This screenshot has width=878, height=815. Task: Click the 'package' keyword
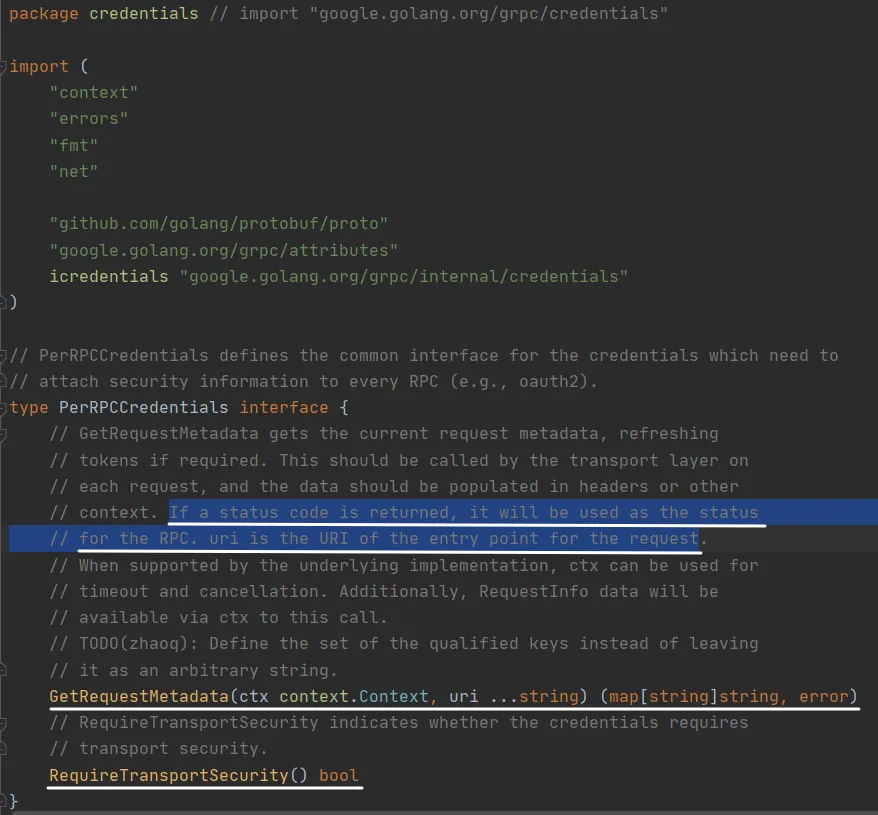tap(44, 13)
